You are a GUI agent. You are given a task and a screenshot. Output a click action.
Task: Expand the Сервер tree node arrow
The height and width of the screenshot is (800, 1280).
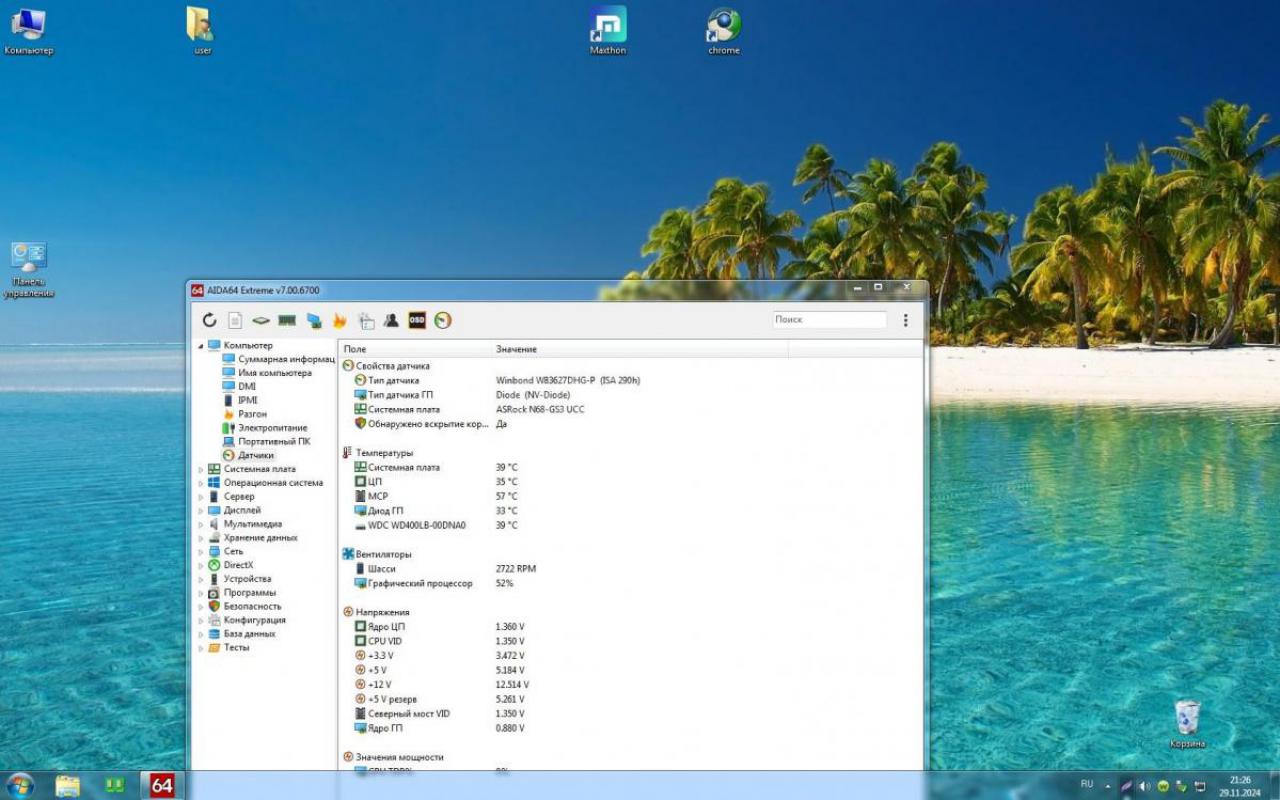(200, 497)
